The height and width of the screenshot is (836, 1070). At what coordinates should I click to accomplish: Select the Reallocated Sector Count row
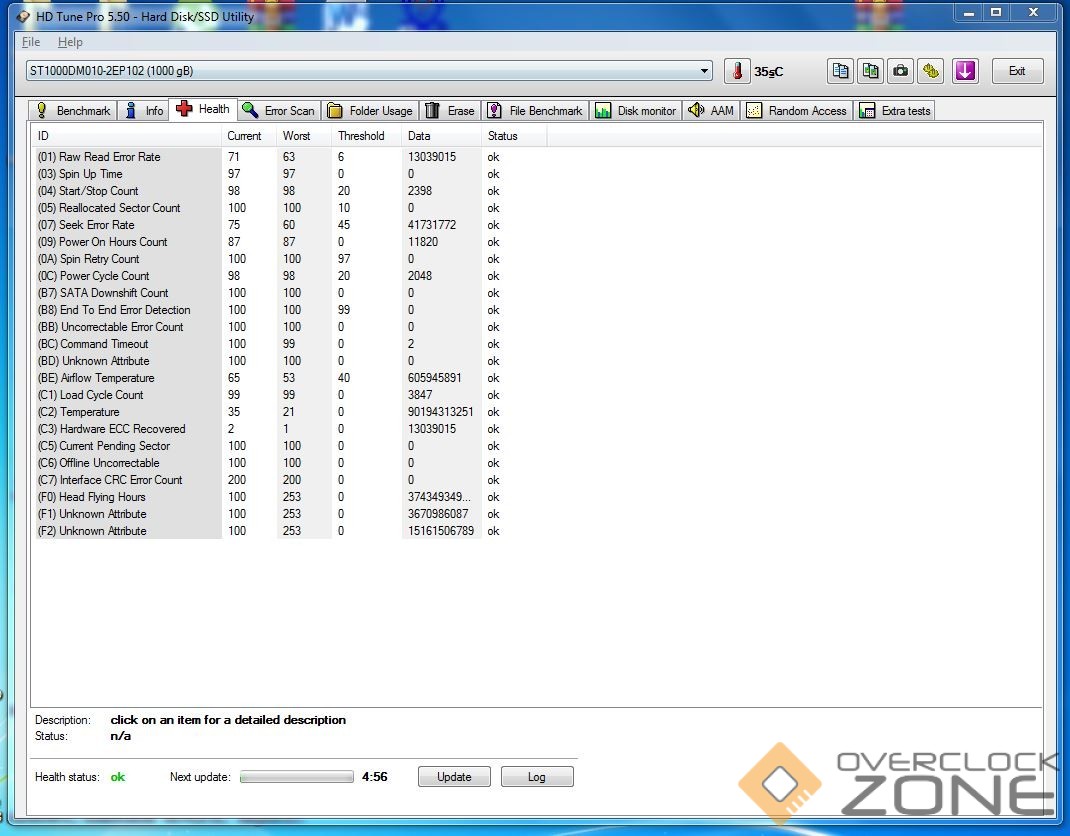(x=120, y=208)
